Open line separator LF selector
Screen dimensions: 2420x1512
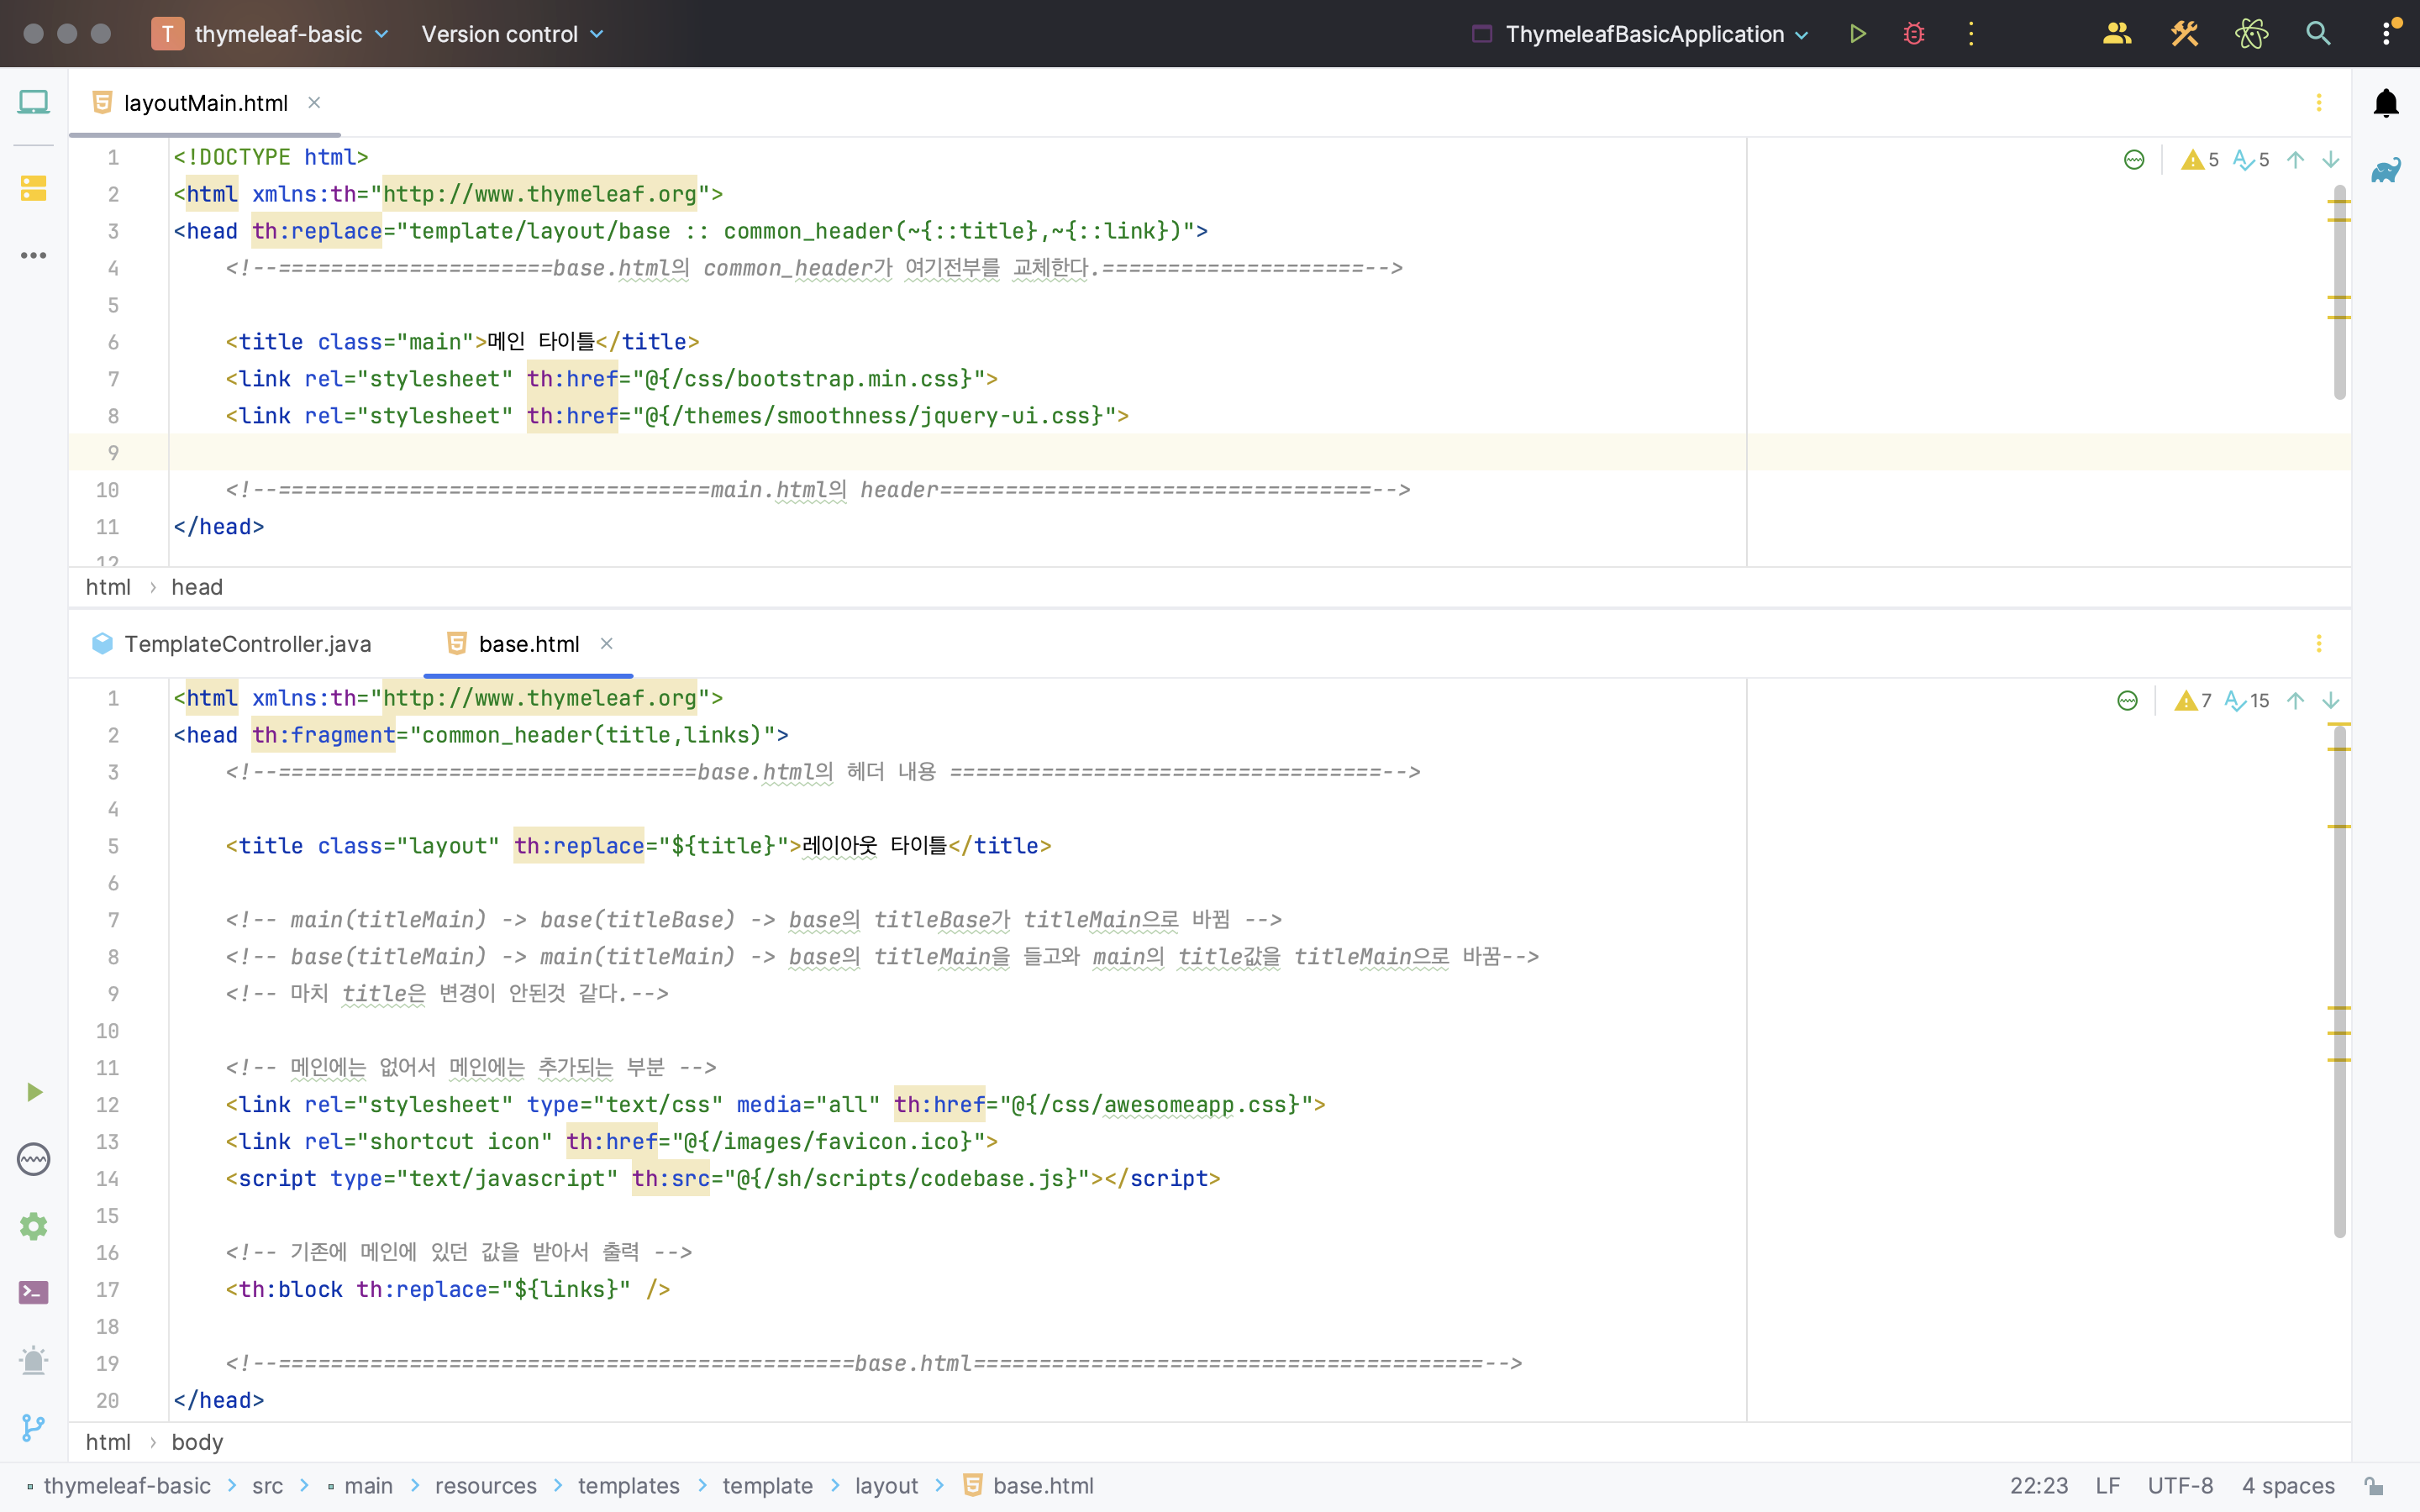[x=2107, y=1486]
